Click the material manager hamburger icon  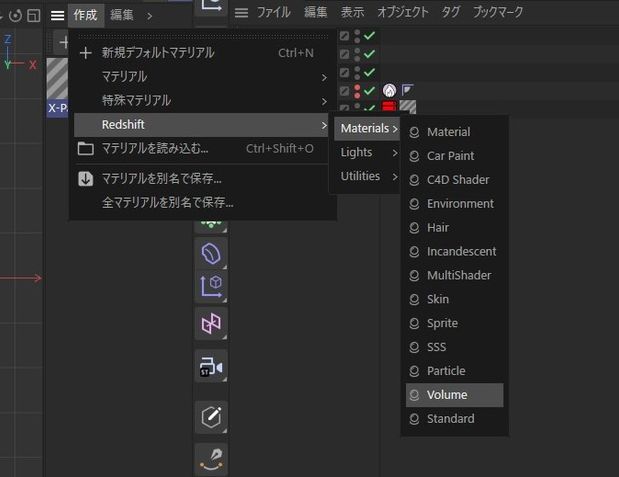coord(57,16)
